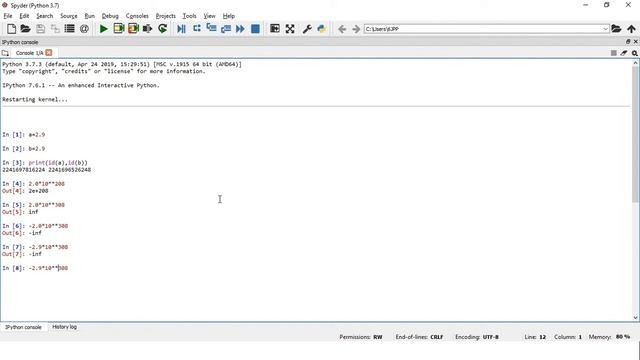Open the PYTHONPATH manager Python icon
This screenshot has width=640, height=360.
322,29
